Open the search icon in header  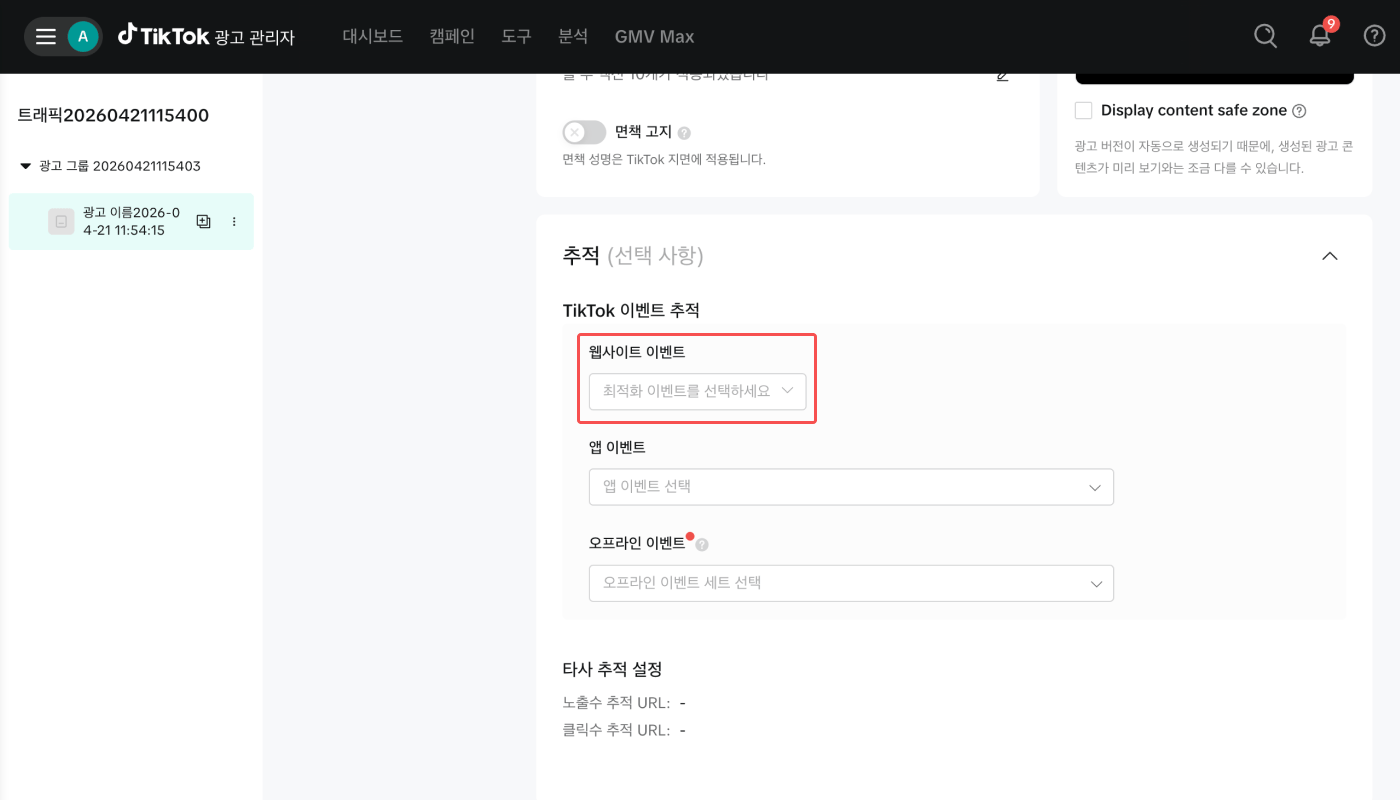pyautogui.click(x=1266, y=36)
